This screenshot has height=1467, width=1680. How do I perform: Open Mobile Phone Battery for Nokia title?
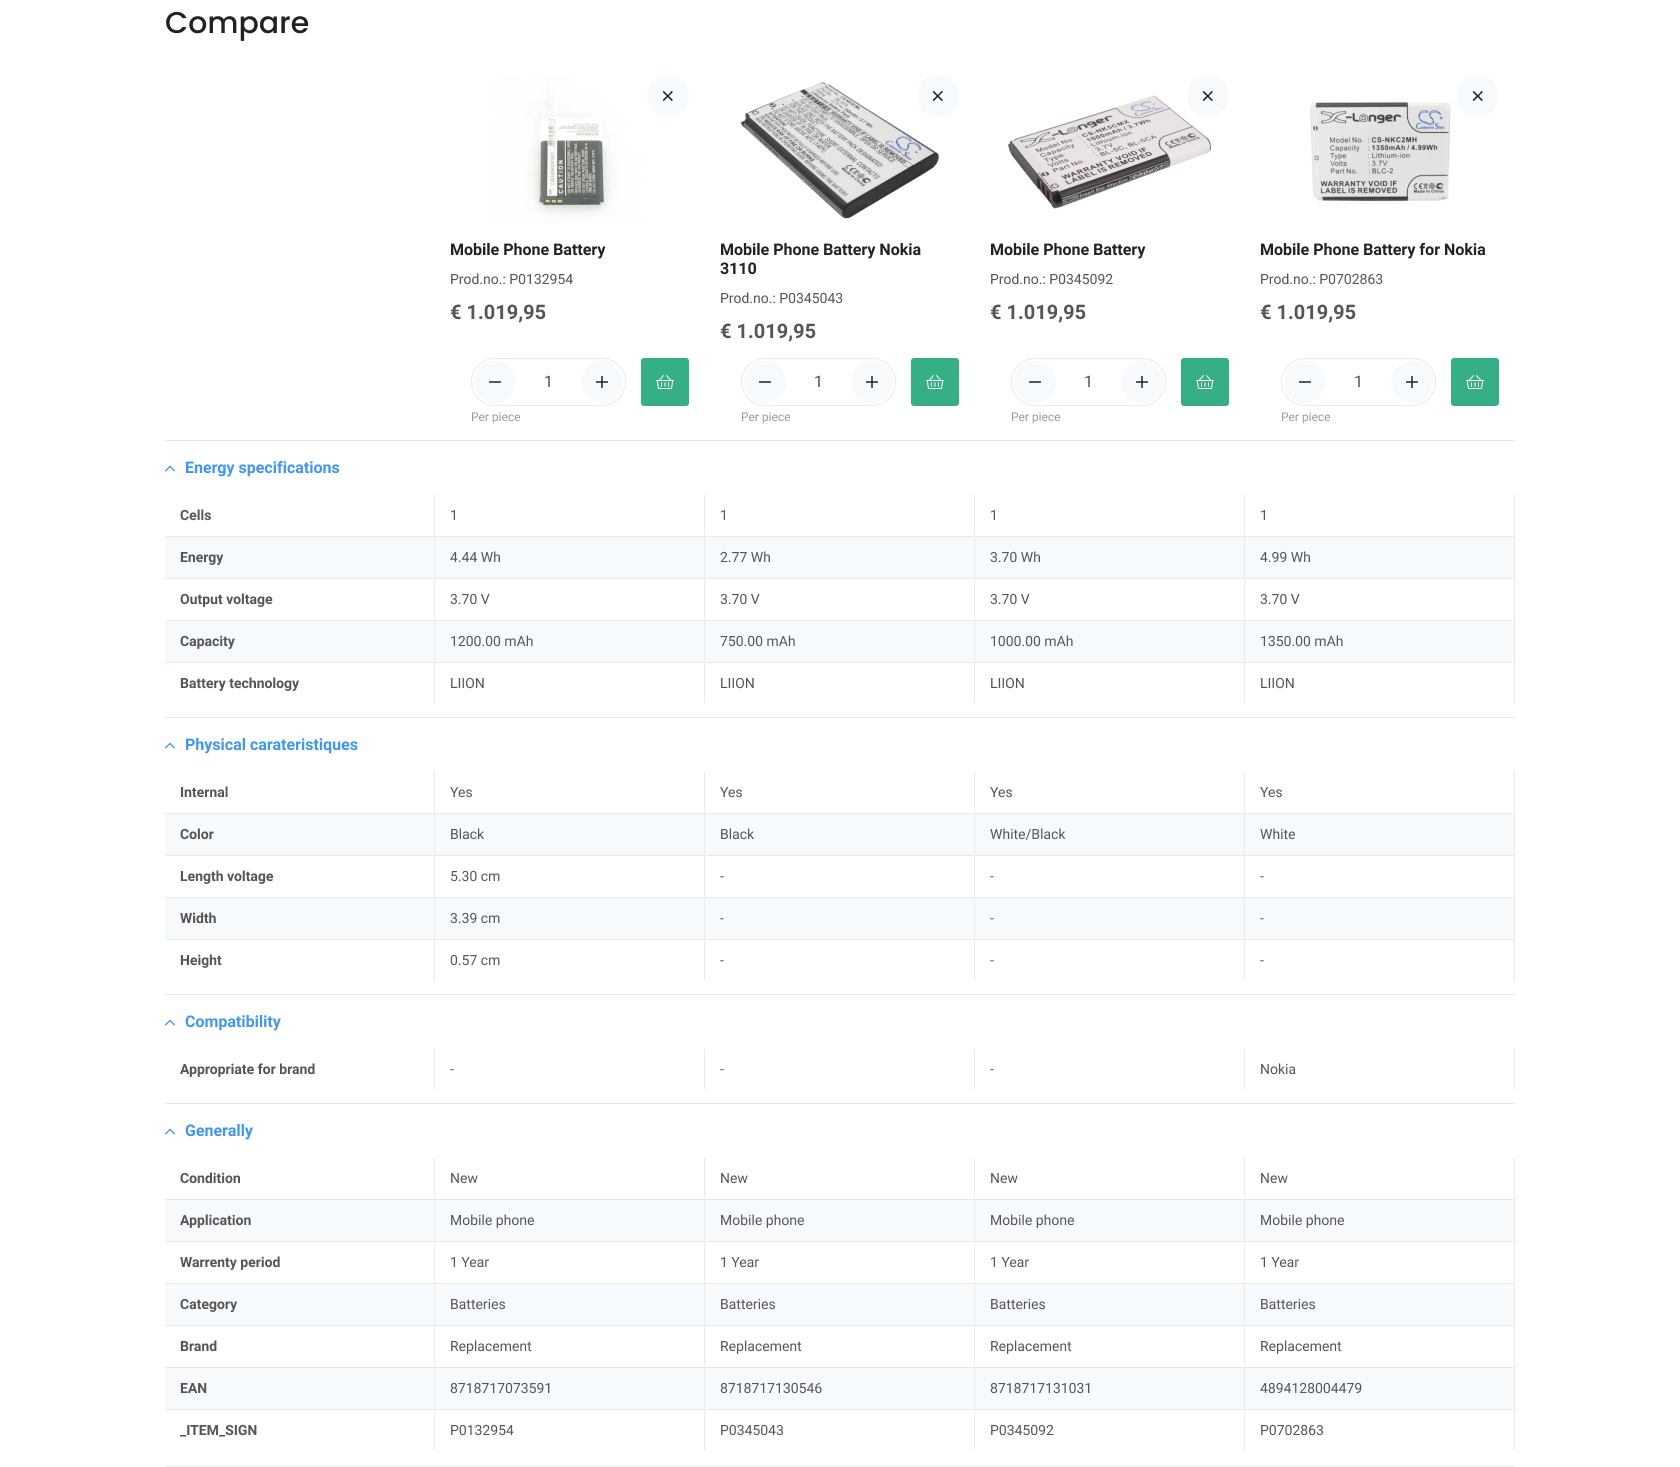click(x=1372, y=250)
